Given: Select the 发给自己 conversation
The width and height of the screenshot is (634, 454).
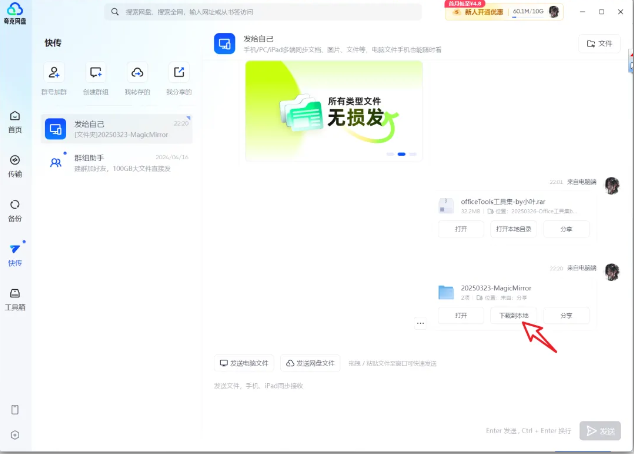Looking at the screenshot, I should point(118,128).
